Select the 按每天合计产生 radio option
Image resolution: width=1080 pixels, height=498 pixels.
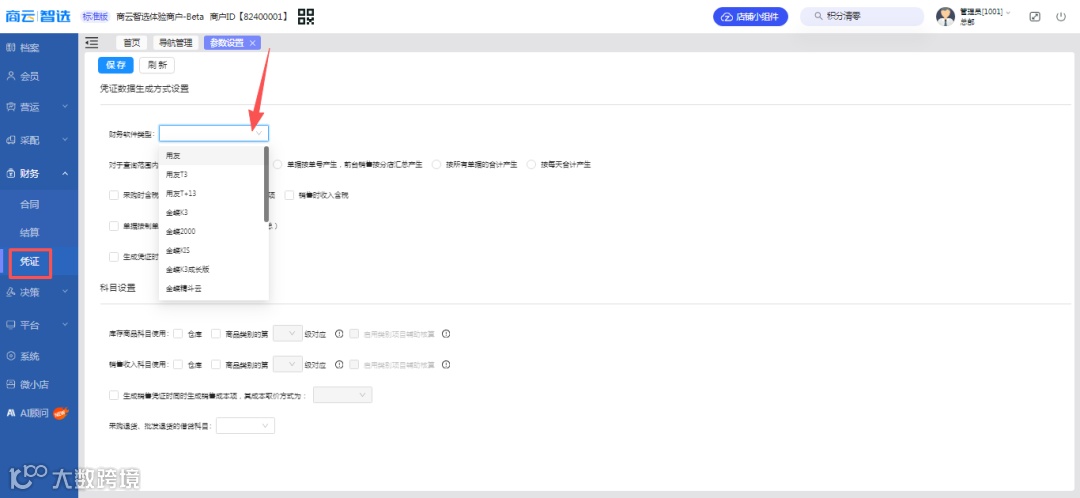pyautogui.click(x=531, y=165)
